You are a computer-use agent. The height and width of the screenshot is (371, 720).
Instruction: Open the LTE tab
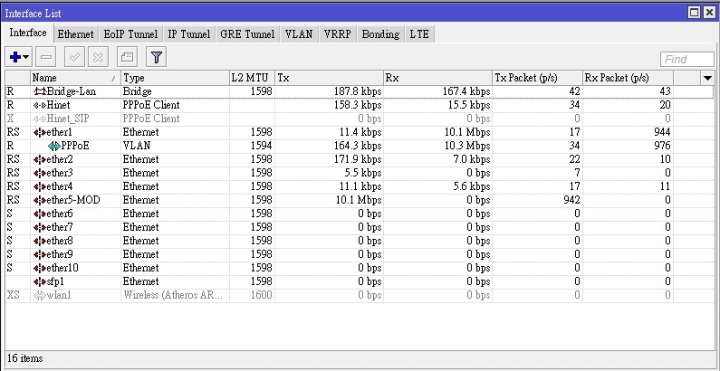[419, 34]
